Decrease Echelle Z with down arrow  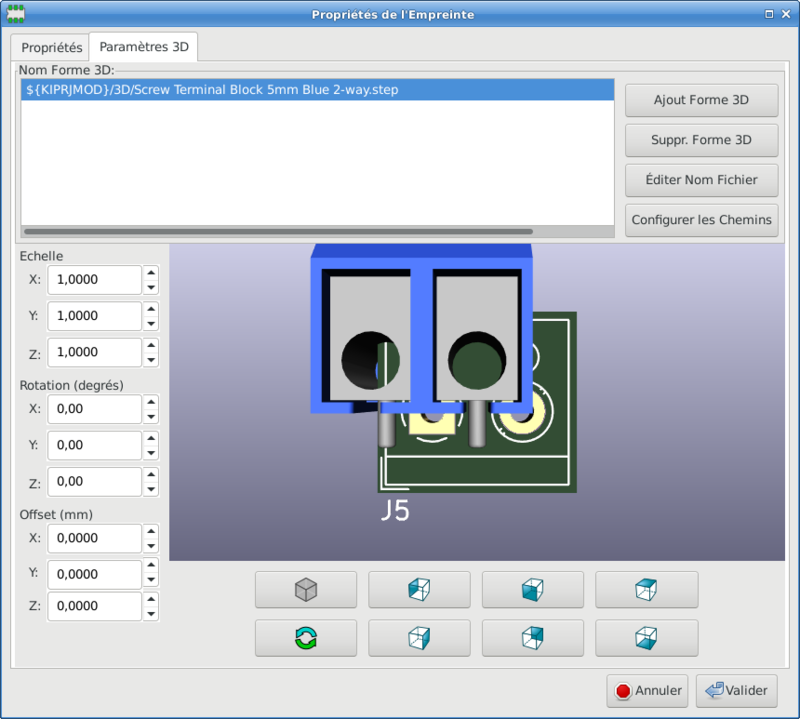click(151, 360)
